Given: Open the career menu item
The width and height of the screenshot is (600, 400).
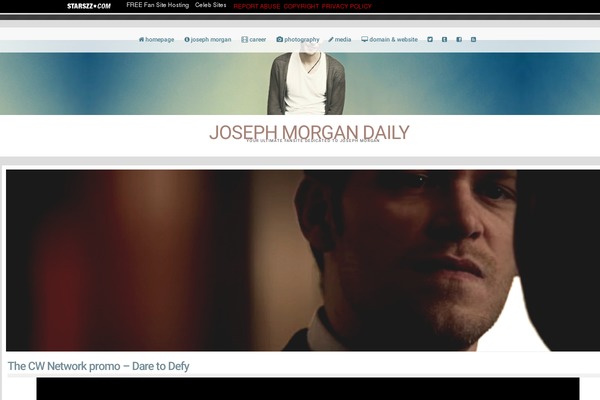Looking at the screenshot, I should [x=254, y=39].
